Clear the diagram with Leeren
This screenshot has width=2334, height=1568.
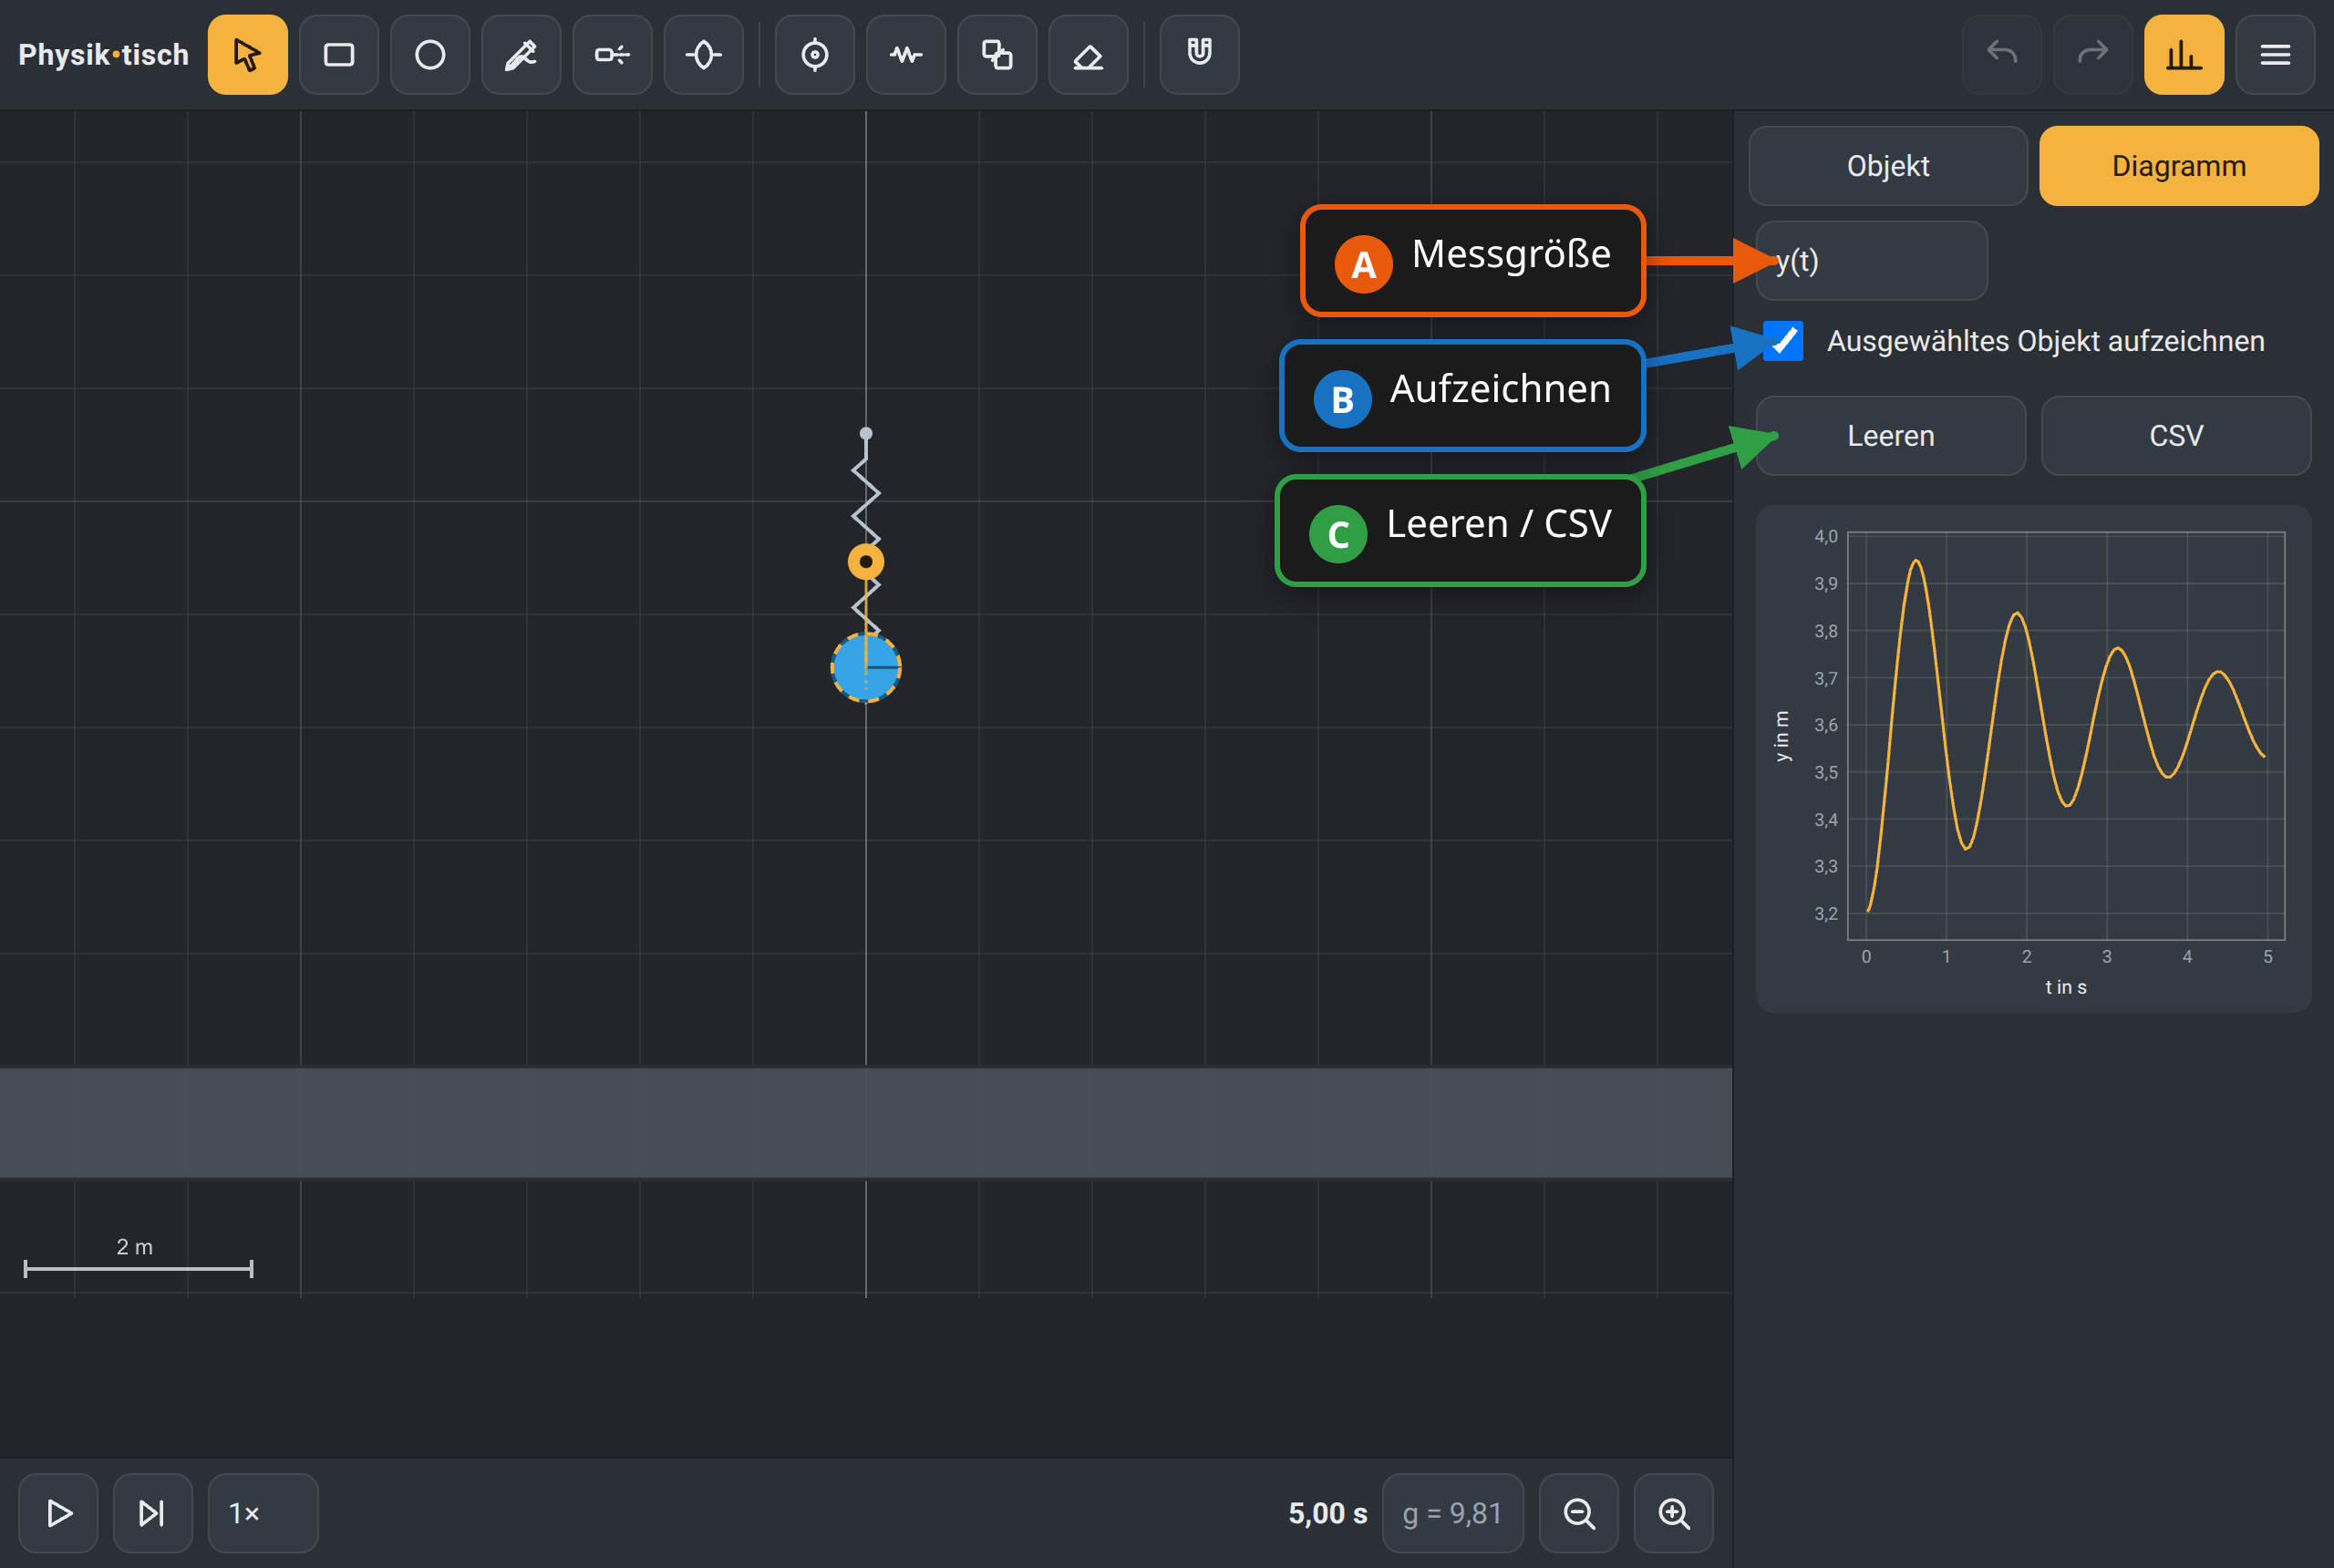(x=1891, y=436)
